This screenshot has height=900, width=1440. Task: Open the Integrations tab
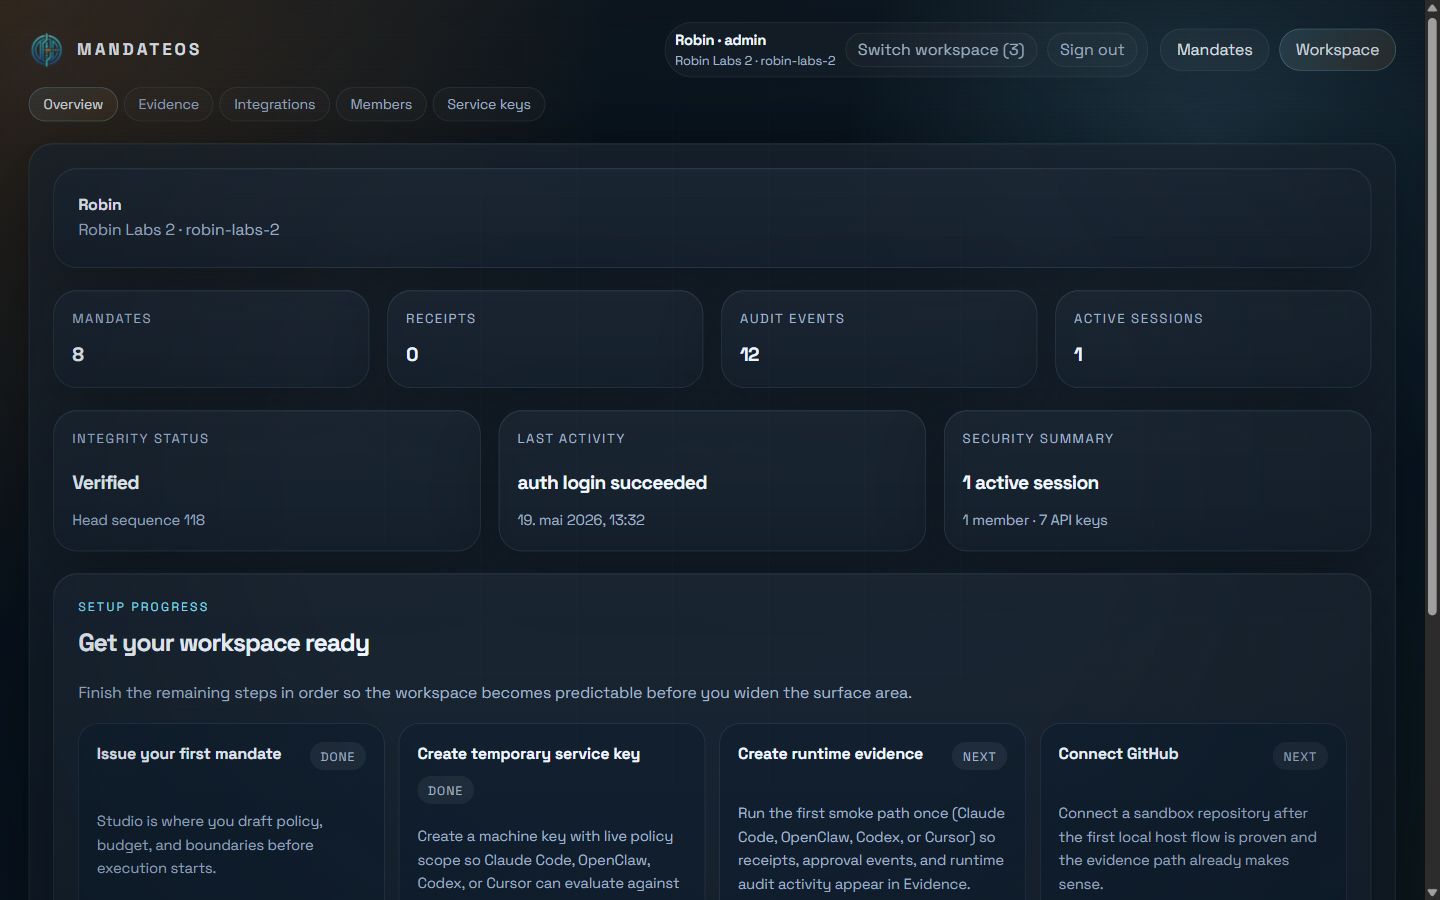[x=274, y=104]
